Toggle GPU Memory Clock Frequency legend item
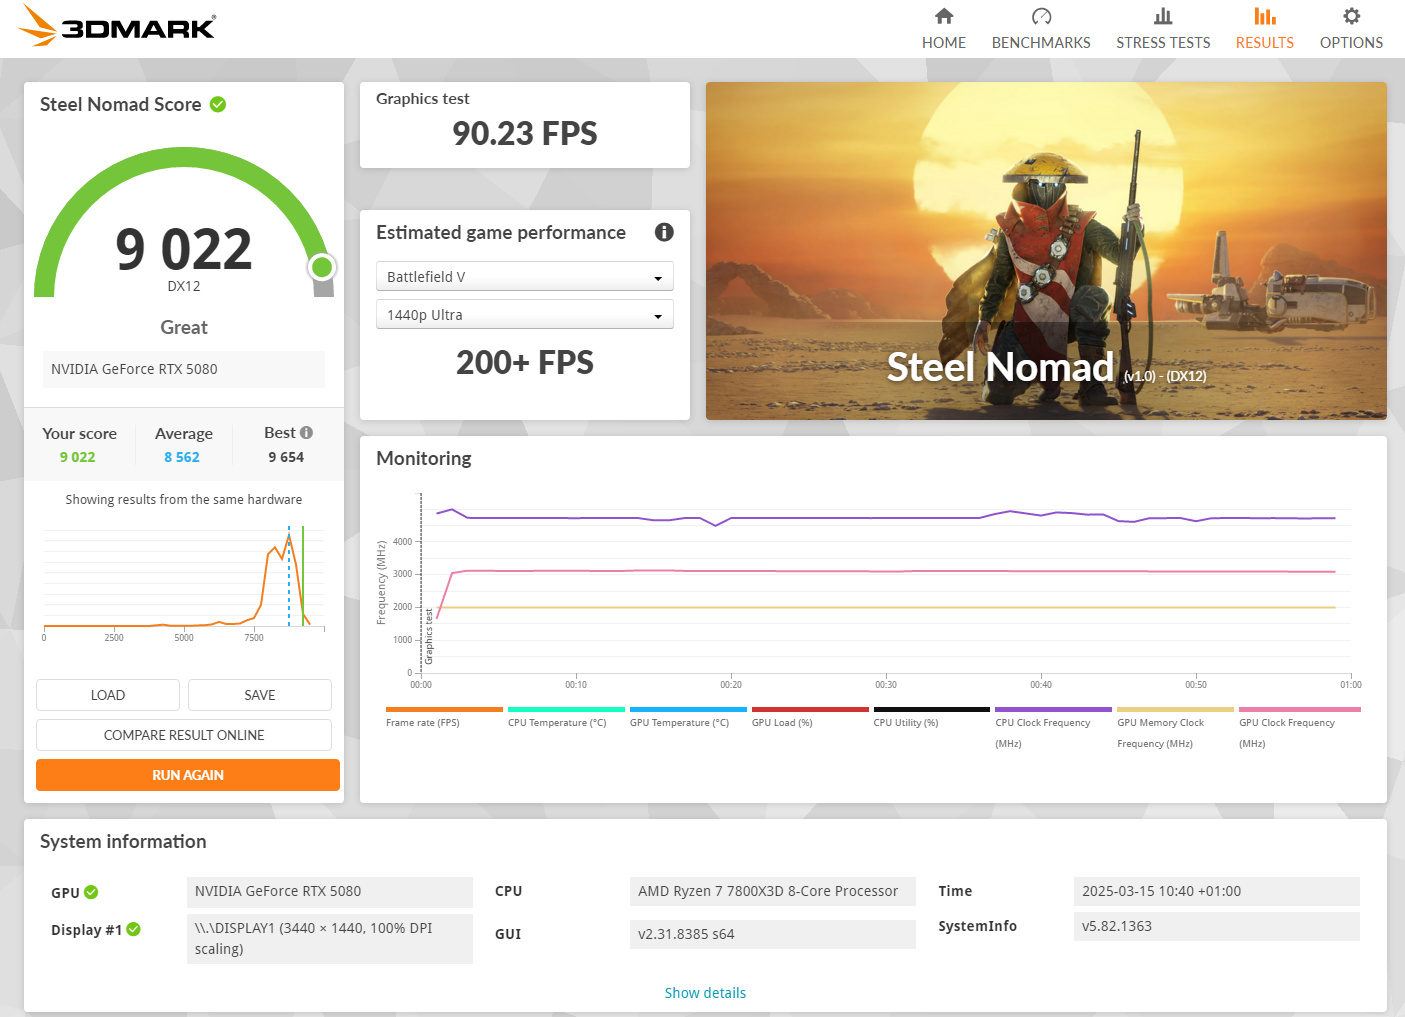 point(1175,728)
